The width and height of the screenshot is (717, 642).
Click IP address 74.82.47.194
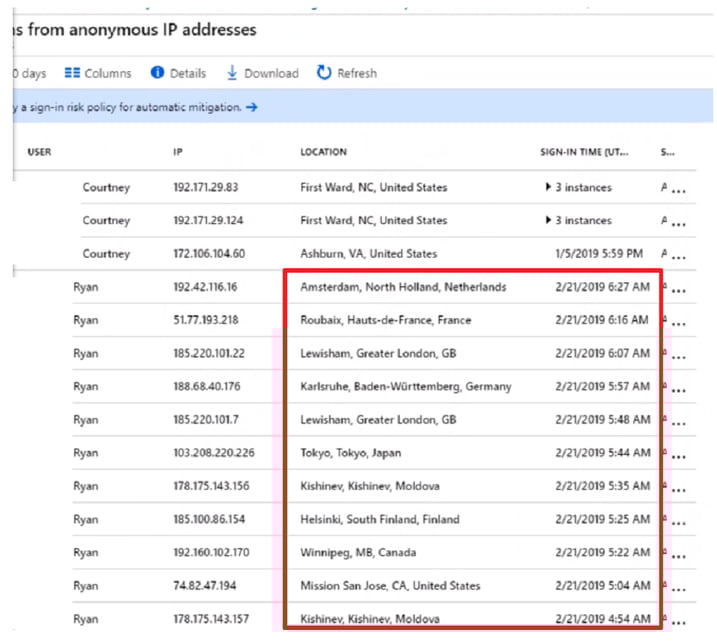tap(204, 585)
